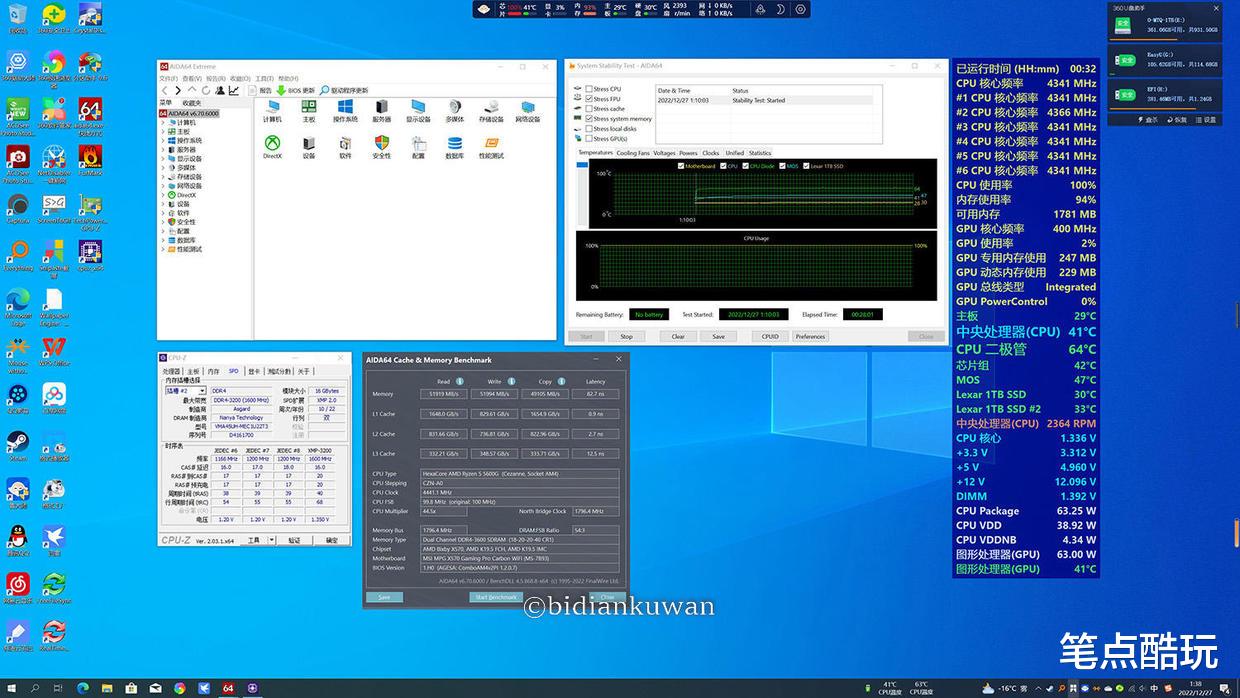The height and width of the screenshot is (698, 1240).
Task: Expand the 存储设备 tree node
Action: [x=165, y=176]
